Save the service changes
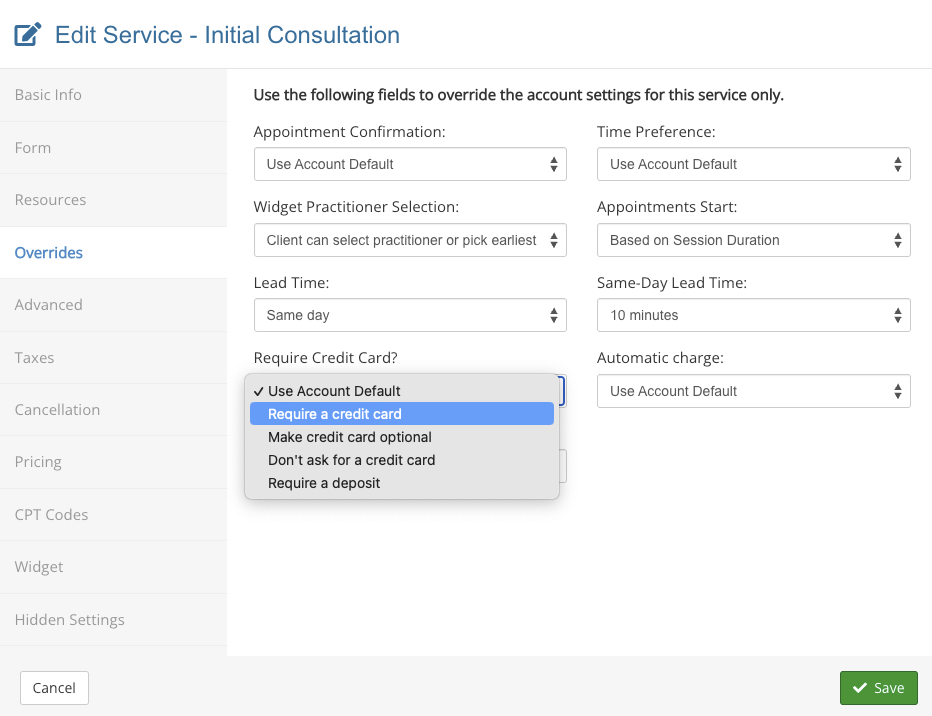This screenshot has width=932, height=716. click(x=878, y=688)
